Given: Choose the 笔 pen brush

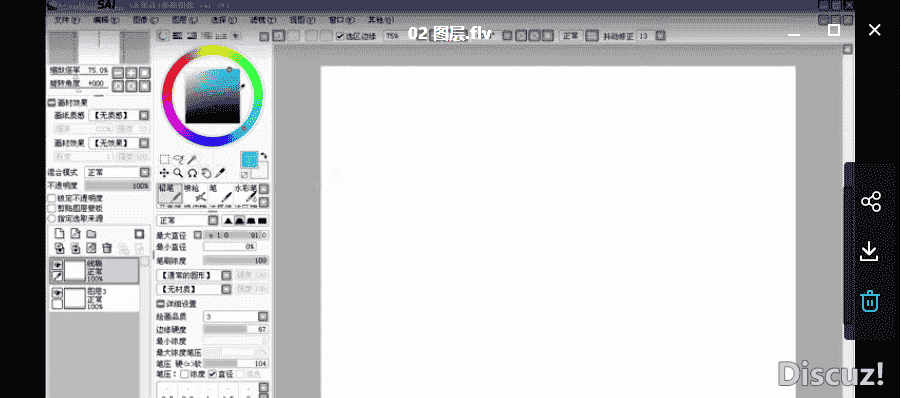Looking at the screenshot, I should pos(220,195).
